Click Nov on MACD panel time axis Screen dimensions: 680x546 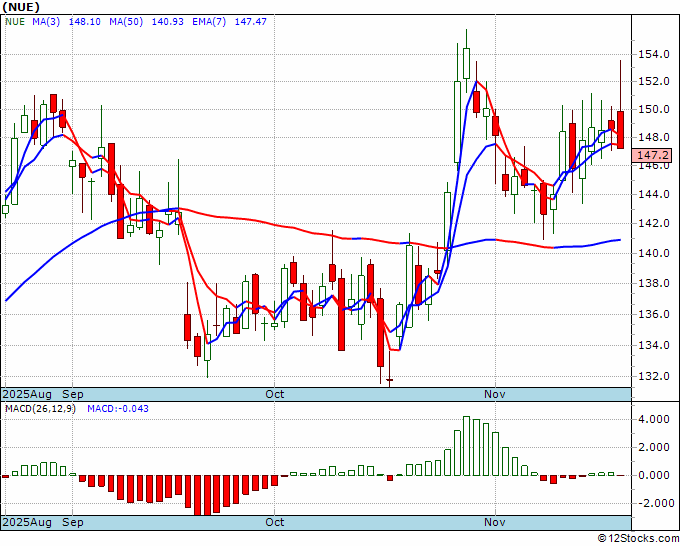point(494,522)
